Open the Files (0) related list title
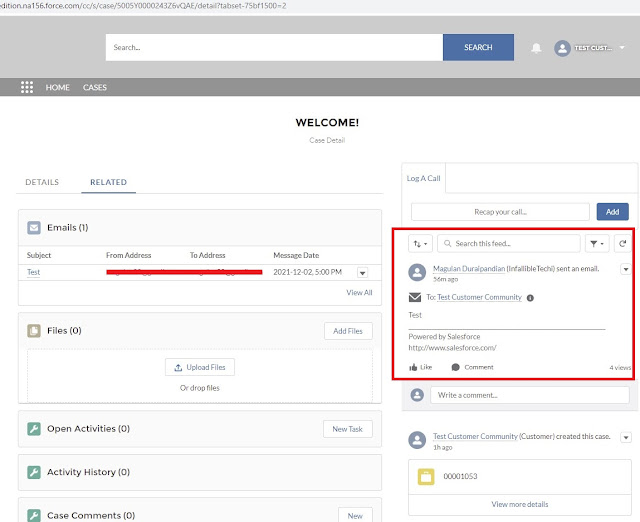This screenshot has width=640, height=522. 64,331
